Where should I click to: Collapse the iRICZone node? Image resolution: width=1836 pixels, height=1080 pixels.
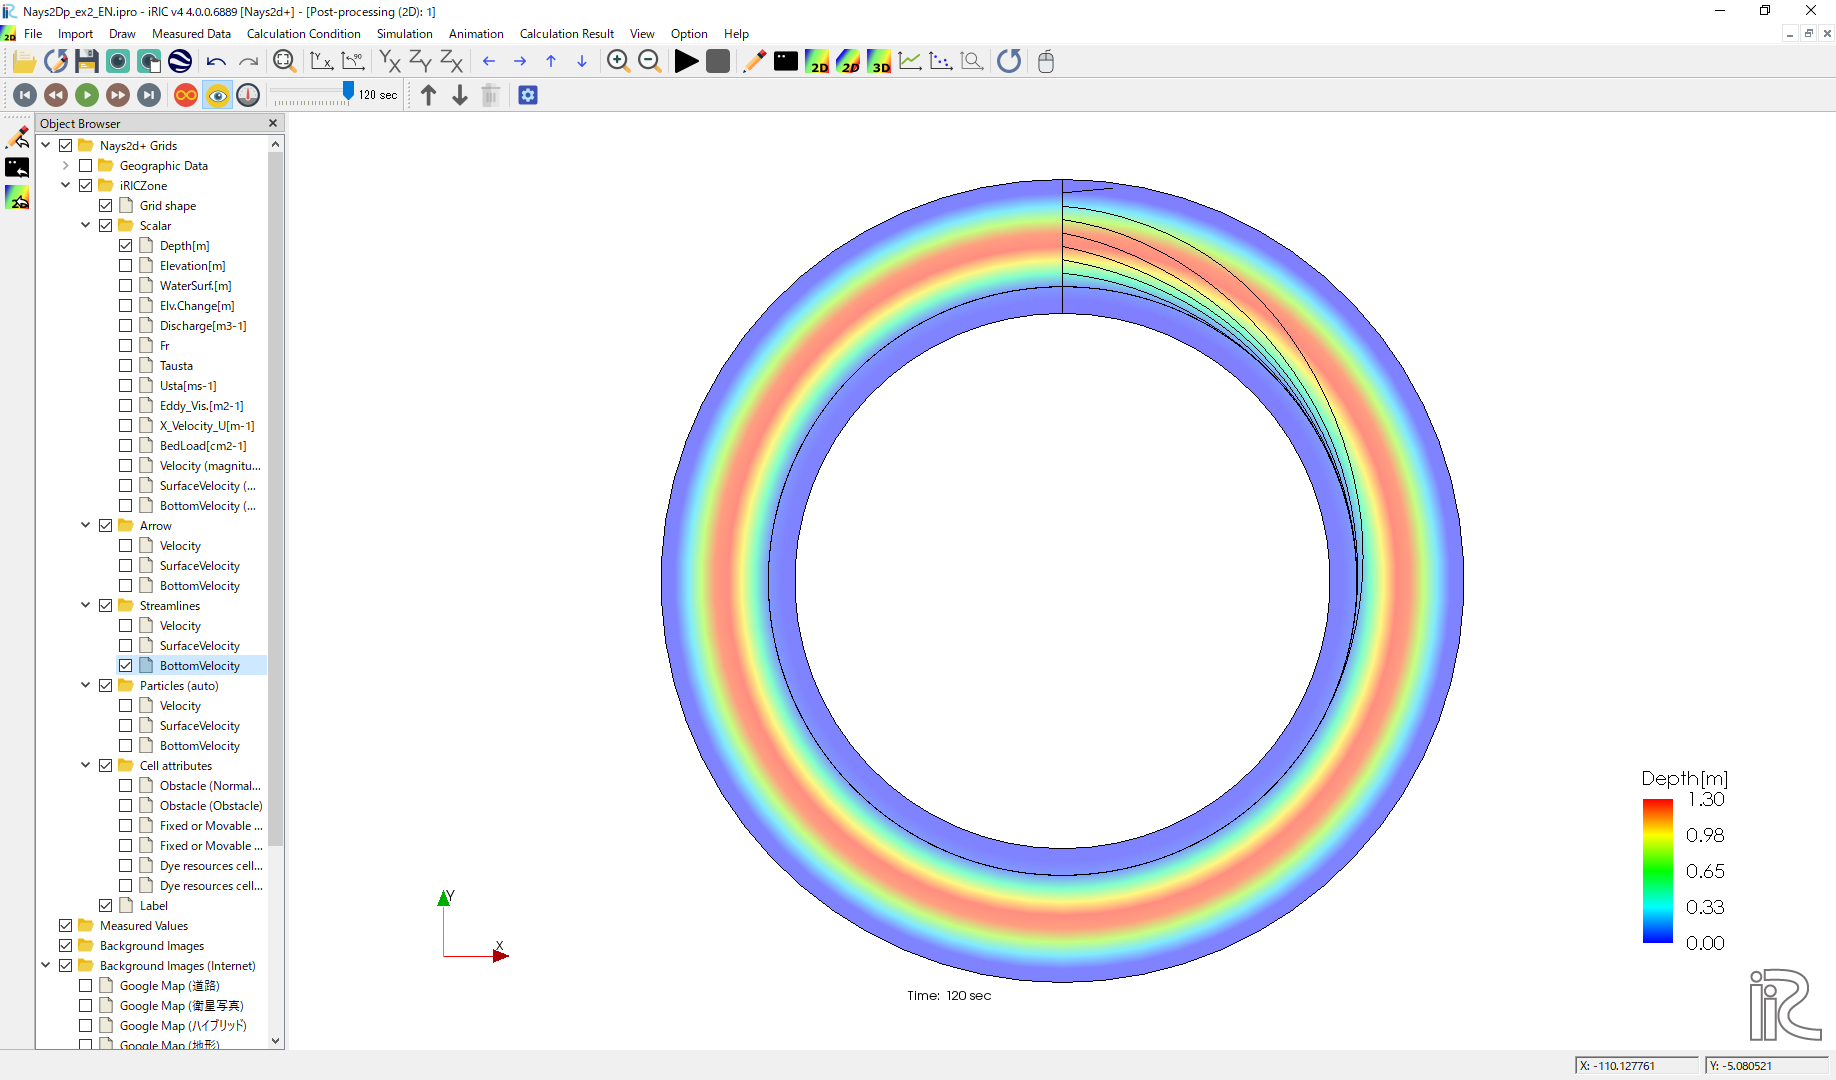click(x=66, y=185)
